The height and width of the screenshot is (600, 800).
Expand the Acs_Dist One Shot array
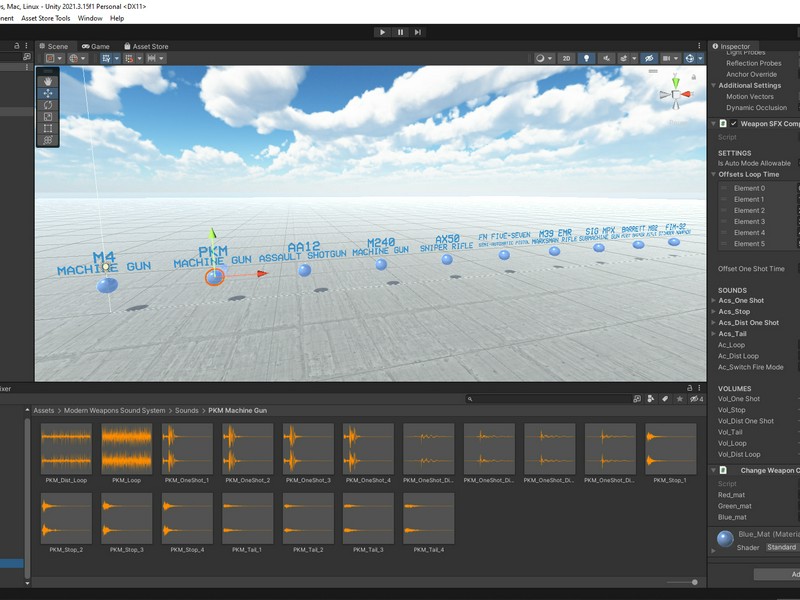(714, 322)
